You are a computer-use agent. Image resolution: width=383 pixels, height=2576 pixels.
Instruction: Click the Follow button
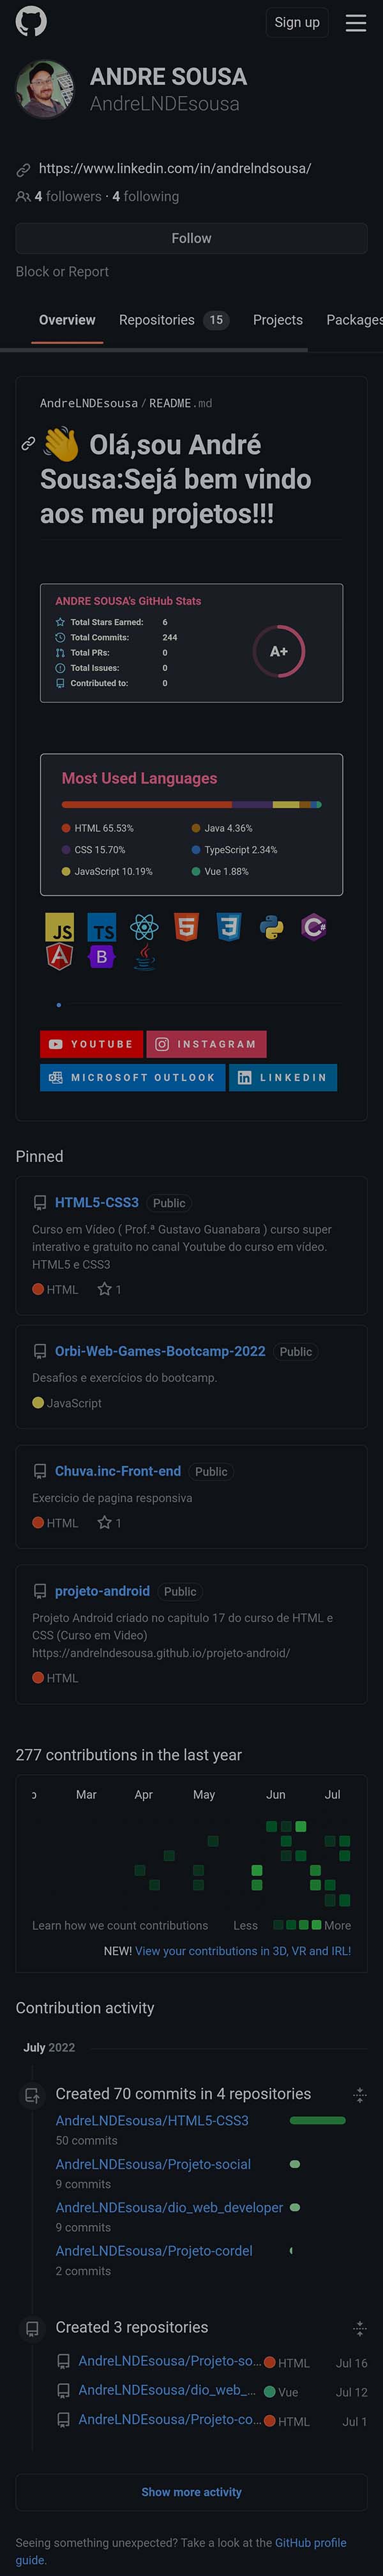(191, 238)
